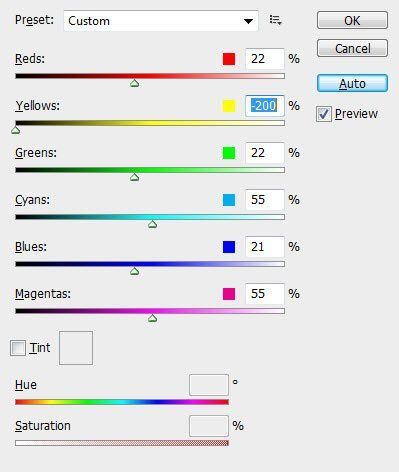This screenshot has height=472, width=399.
Task: Open the Preset dropdown arrow
Action: tap(248, 21)
